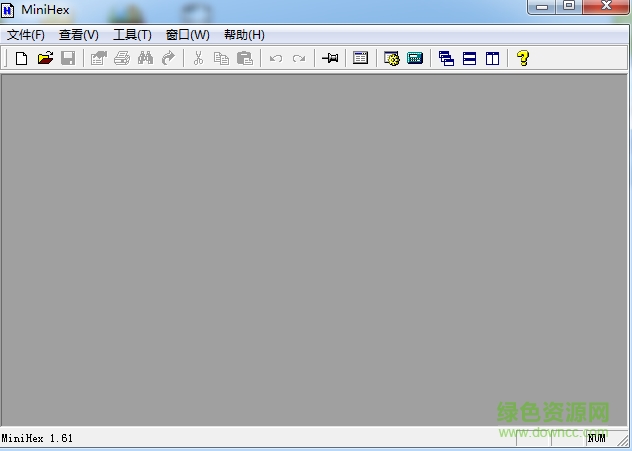Image resolution: width=632 pixels, height=451 pixels.
Task: Click the Paste clipboard icon
Action: coord(245,59)
